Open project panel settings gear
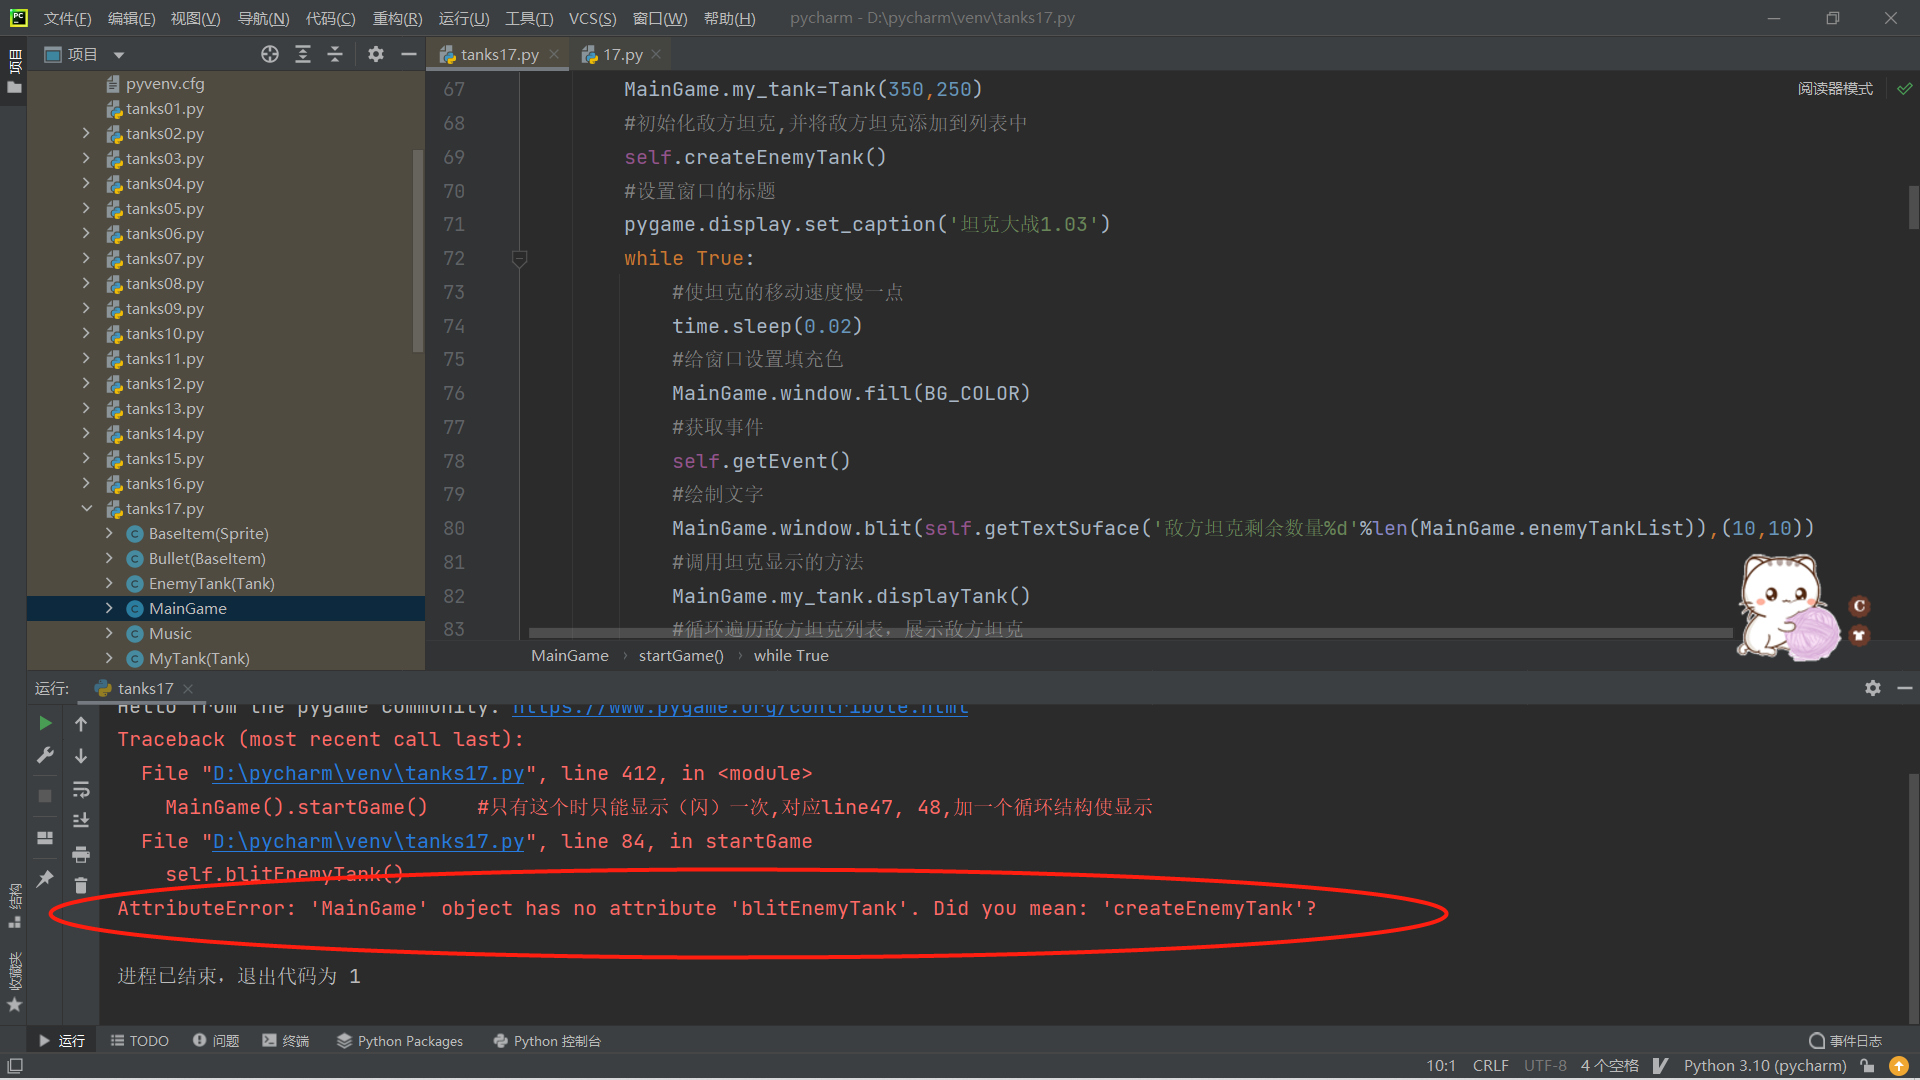 [x=375, y=55]
